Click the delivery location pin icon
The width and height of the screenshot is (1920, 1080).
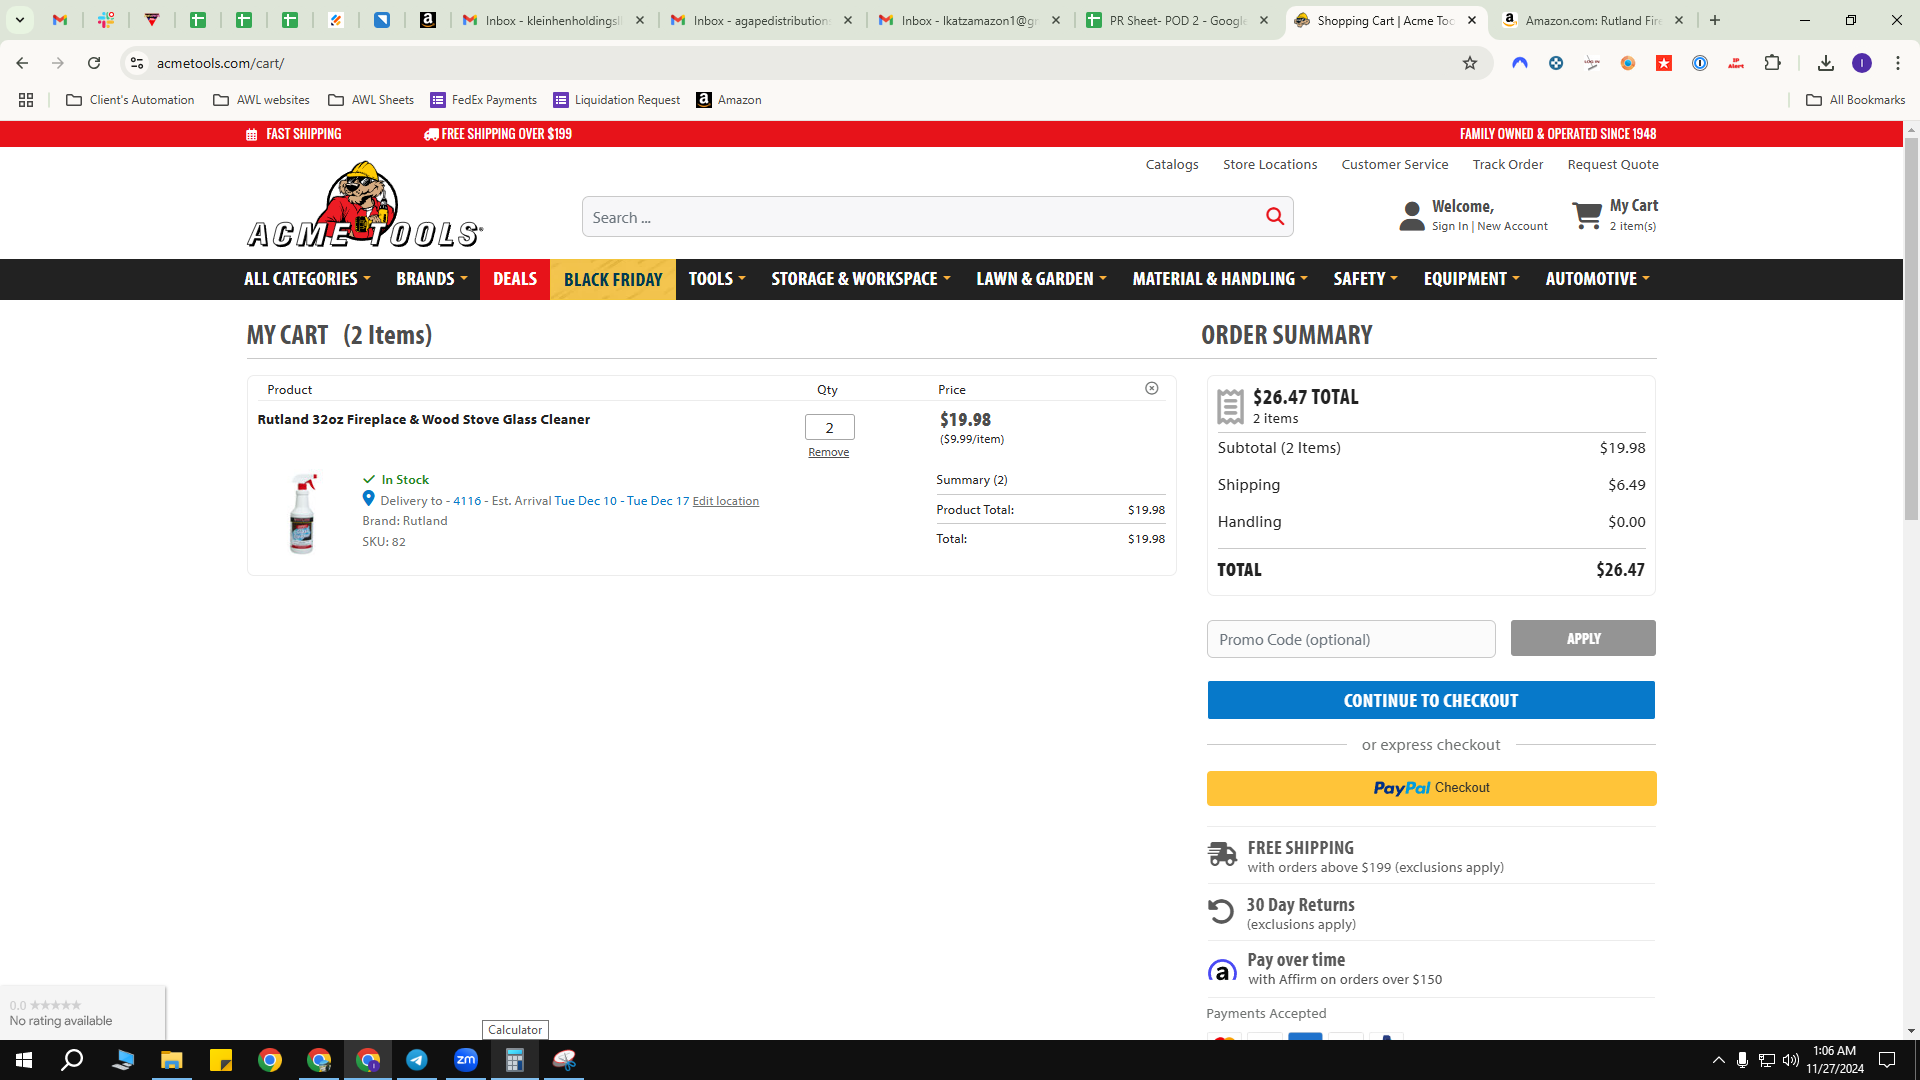(x=369, y=499)
